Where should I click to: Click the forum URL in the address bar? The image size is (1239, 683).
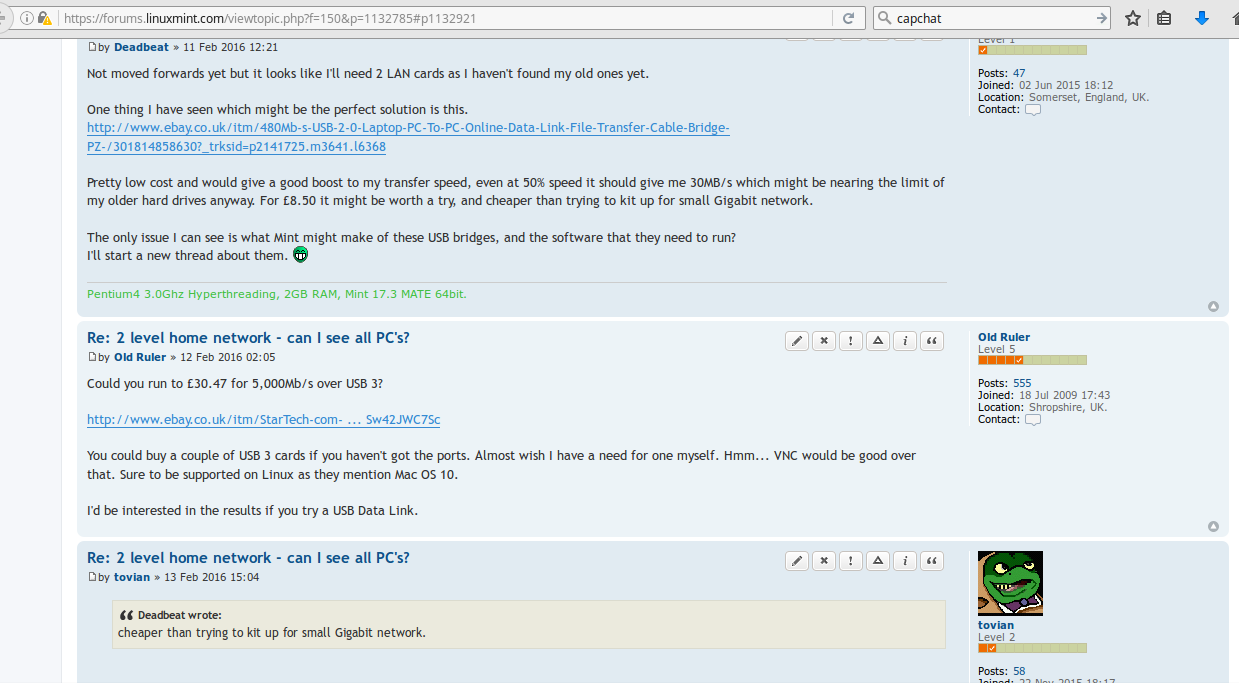[270, 18]
